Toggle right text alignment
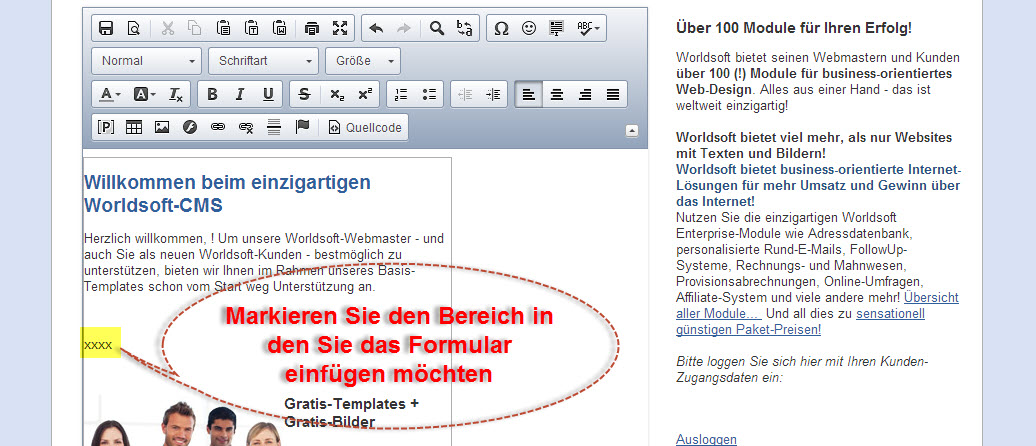1036x446 pixels. 585,94
